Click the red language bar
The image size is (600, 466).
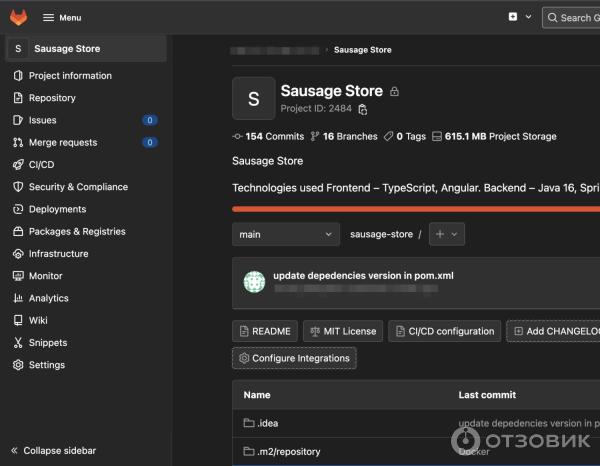pyautogui.click(x=416, y=209)
